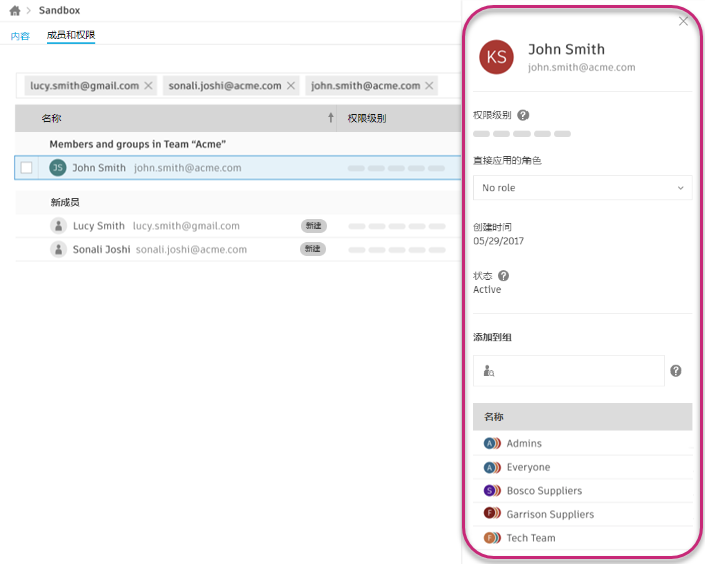705x564 pixels.
Task: Remove sonali.joshi@acme.com email chip
Action: tap(291, 85)
